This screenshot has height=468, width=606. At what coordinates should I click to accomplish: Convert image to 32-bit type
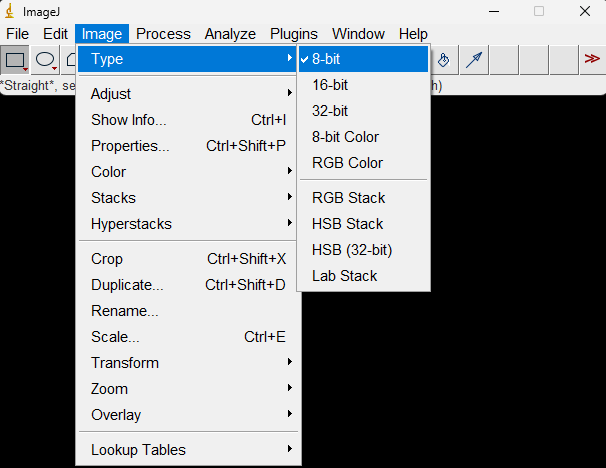363,111
